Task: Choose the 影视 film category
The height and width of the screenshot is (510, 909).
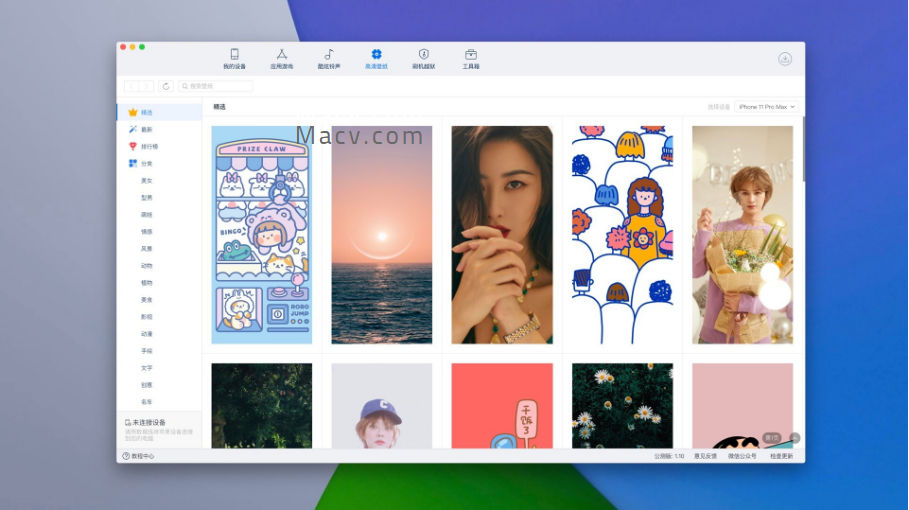Action: (x=147, y=317)
